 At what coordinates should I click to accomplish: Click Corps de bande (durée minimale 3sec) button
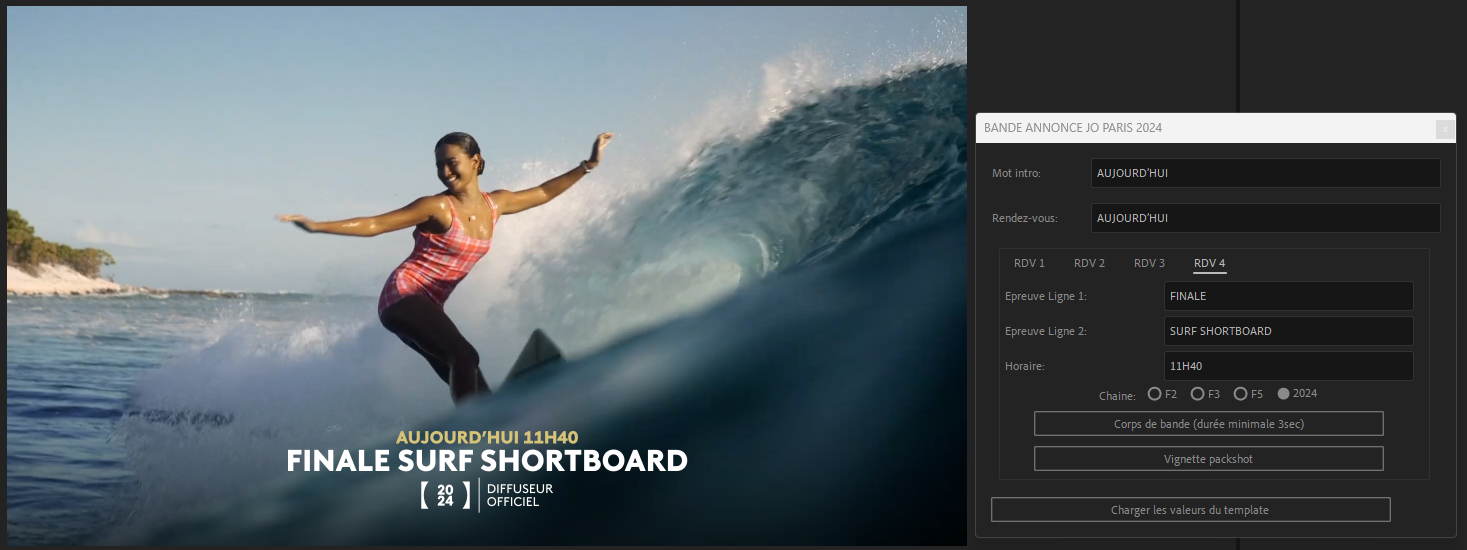[x=1208, y=424]
